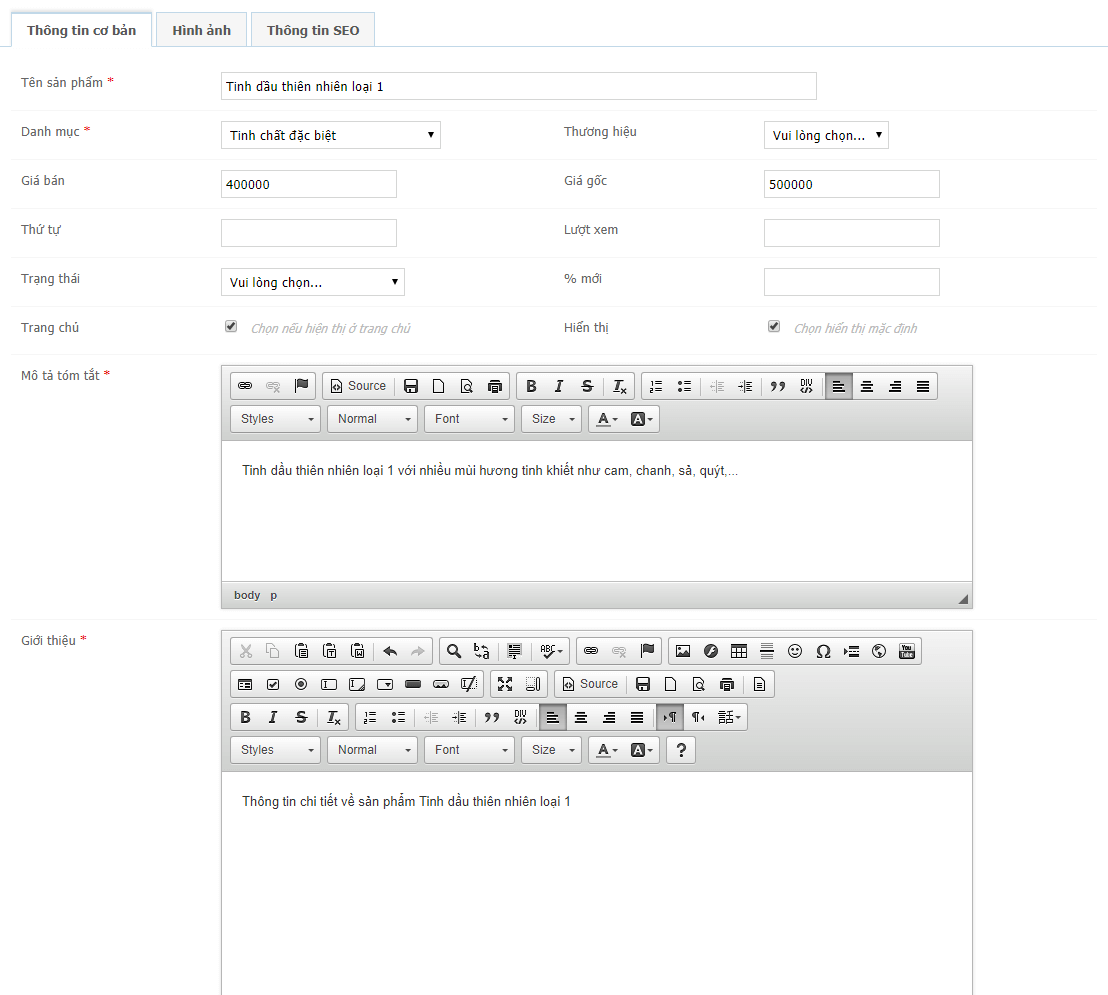
Task: Open Styles dropdown in Mô tả tóm tắt editor
Action: (x=276, y=419)
